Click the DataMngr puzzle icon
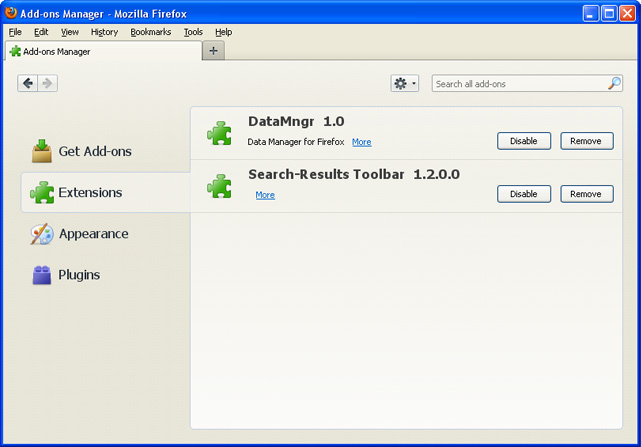The image size is (641, 447). point(219,133)
